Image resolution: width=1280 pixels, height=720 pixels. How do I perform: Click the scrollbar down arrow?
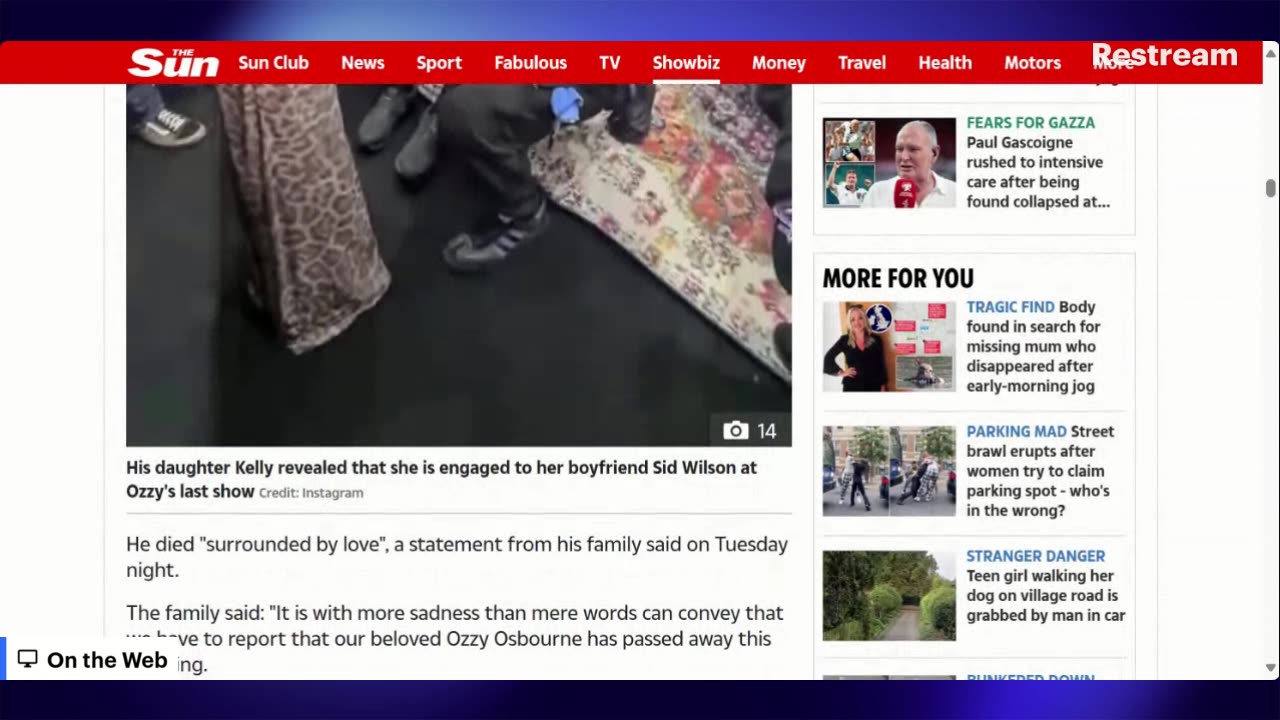pos(1271,668)
